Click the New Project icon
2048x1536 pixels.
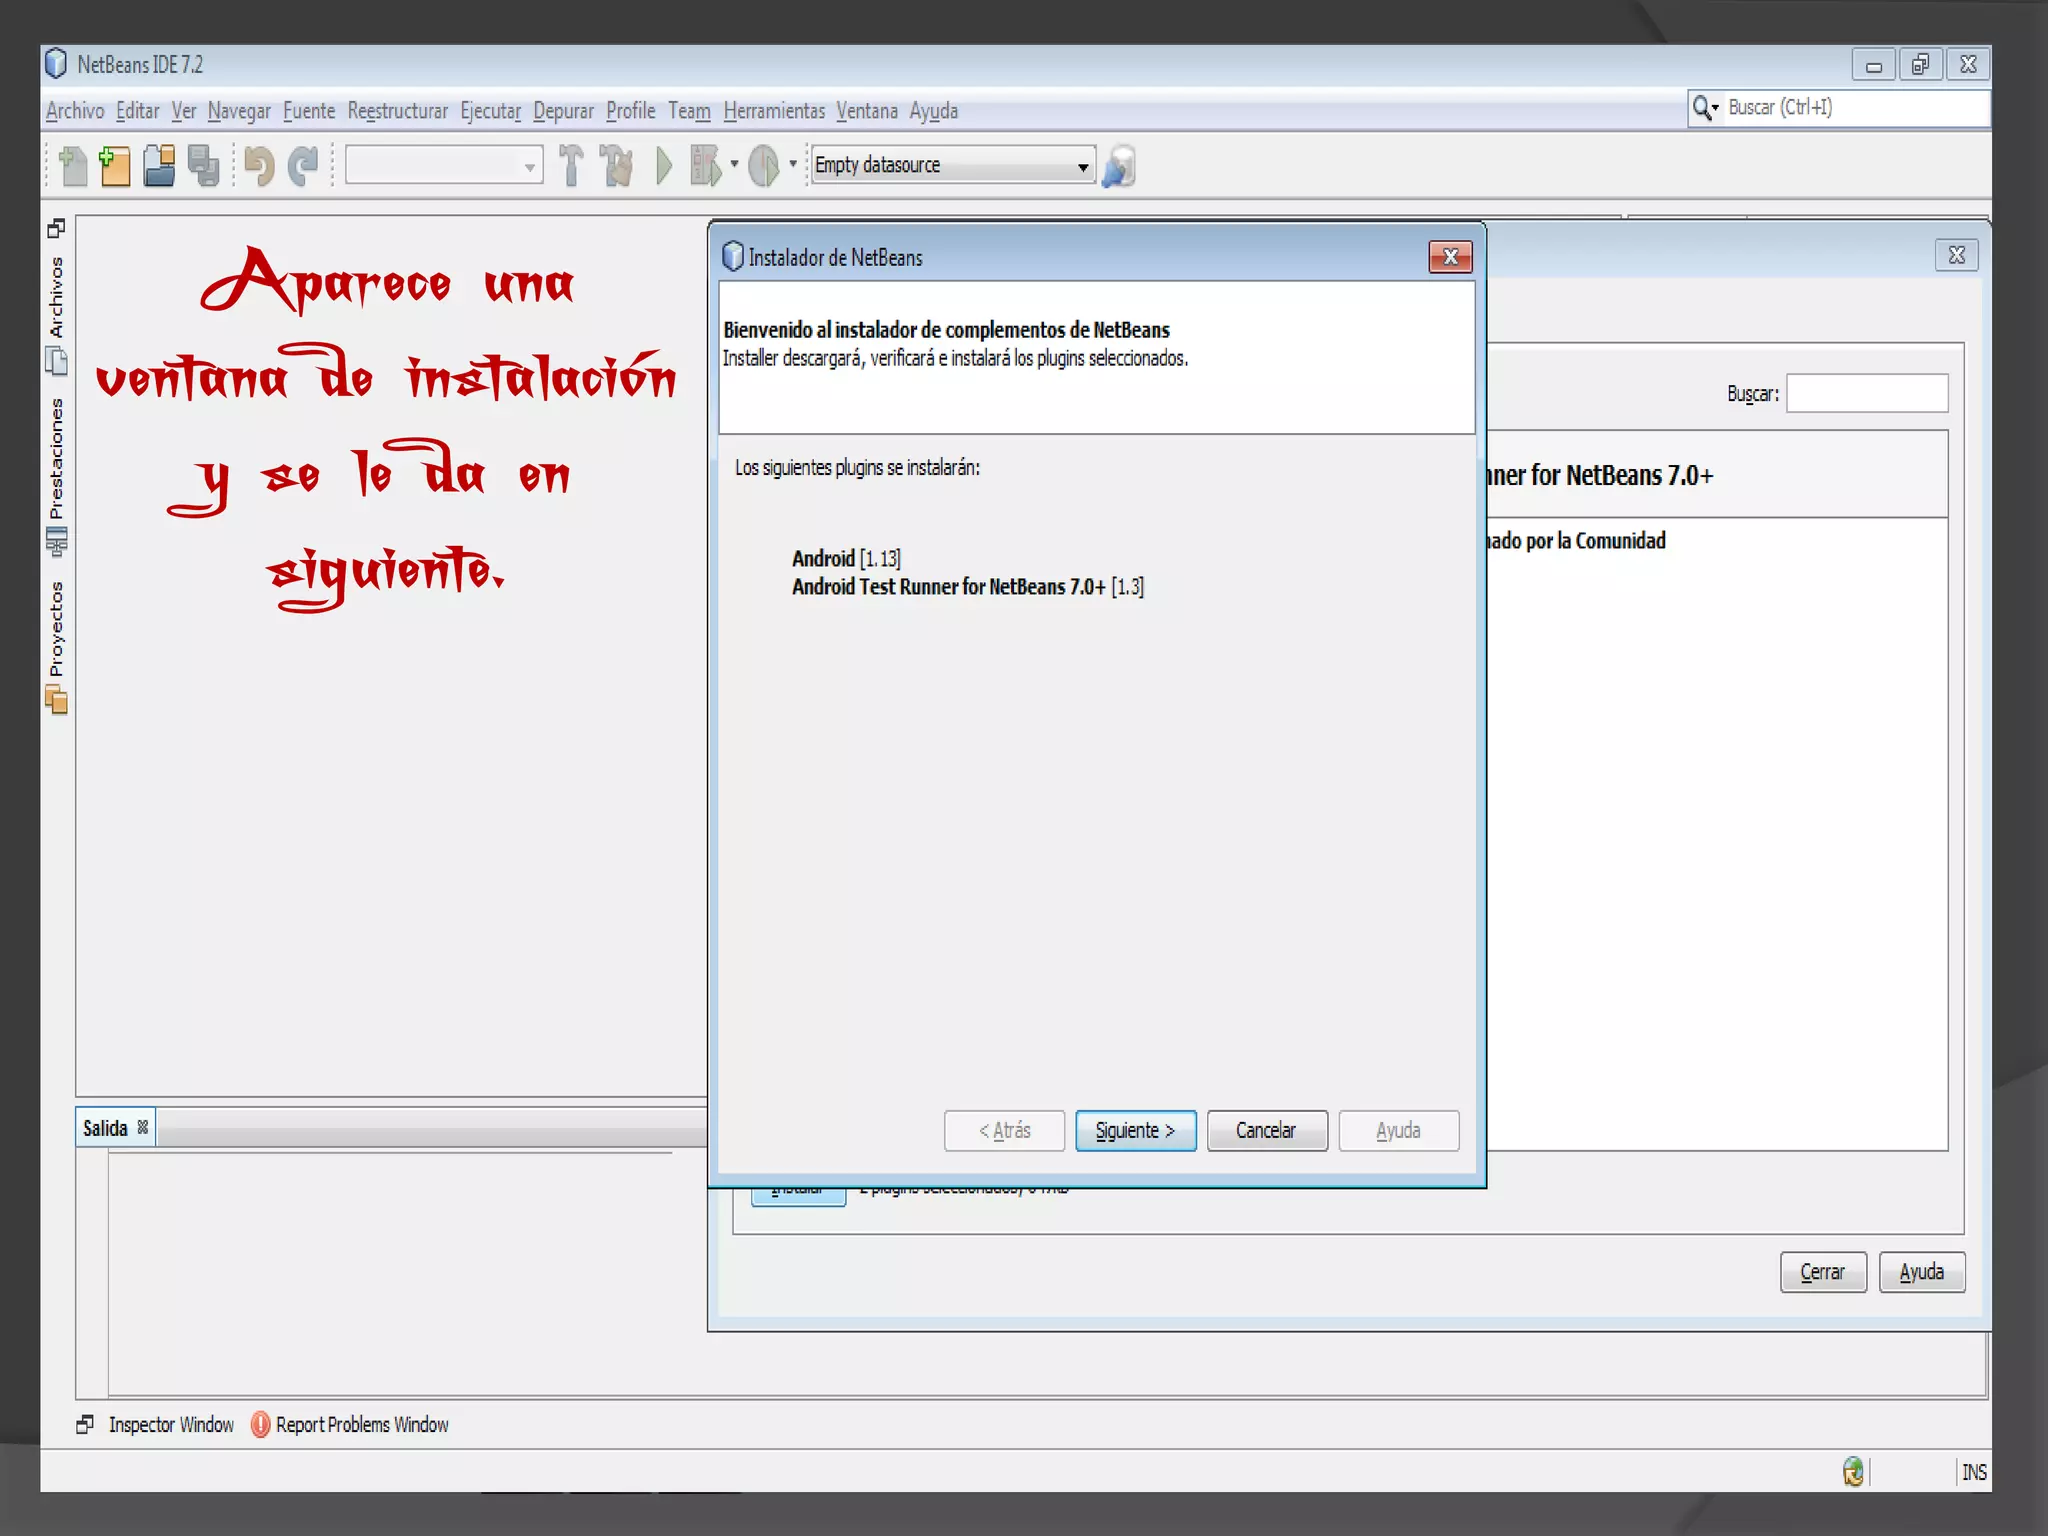(115, 166)
